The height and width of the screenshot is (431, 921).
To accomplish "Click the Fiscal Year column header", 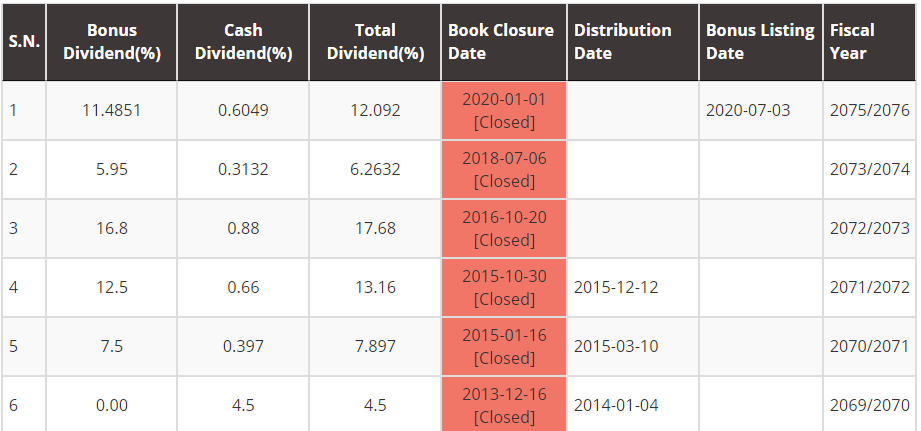I will [866, 42].
